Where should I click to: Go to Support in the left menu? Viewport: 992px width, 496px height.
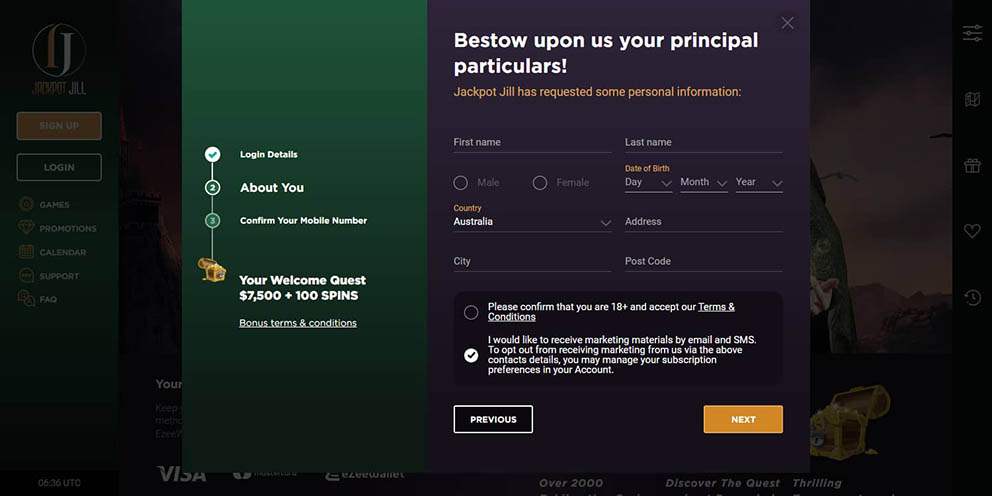click(59, 276)
